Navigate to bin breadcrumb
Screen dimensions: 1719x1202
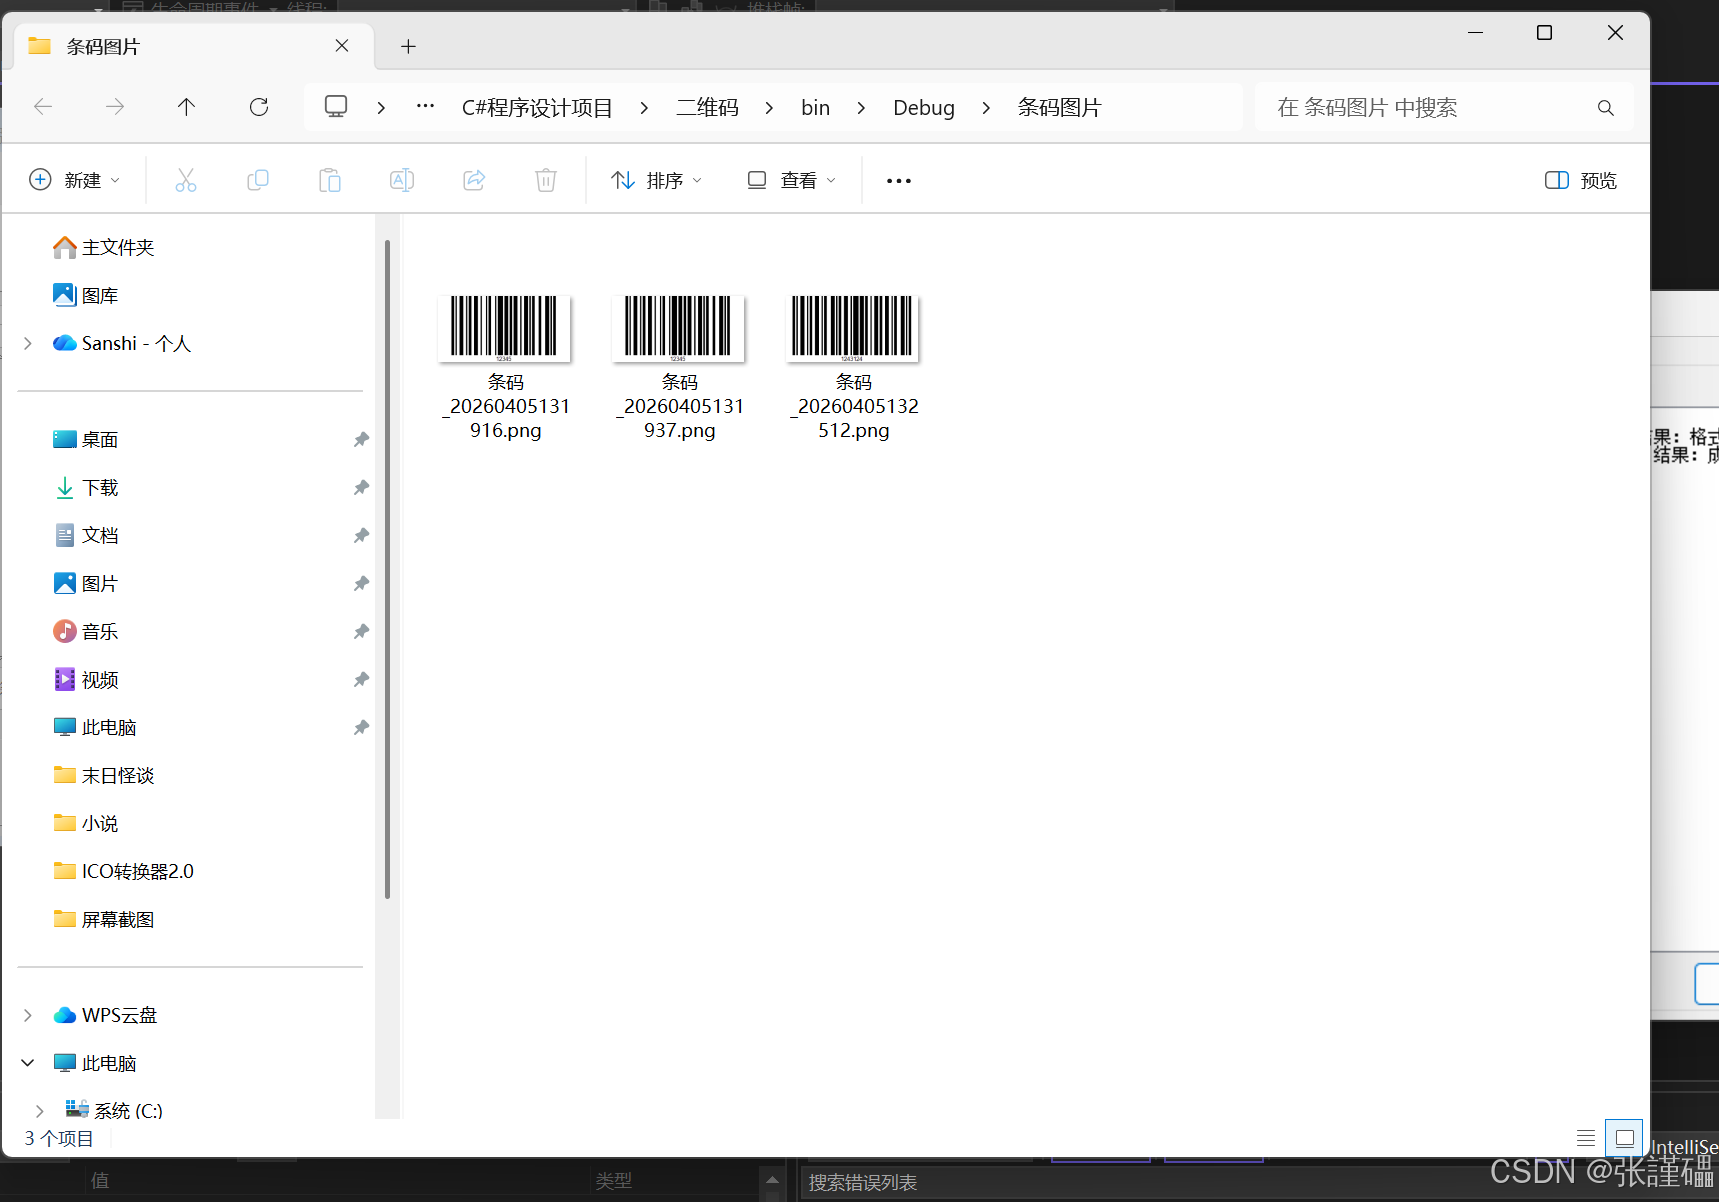click(815, 107)
